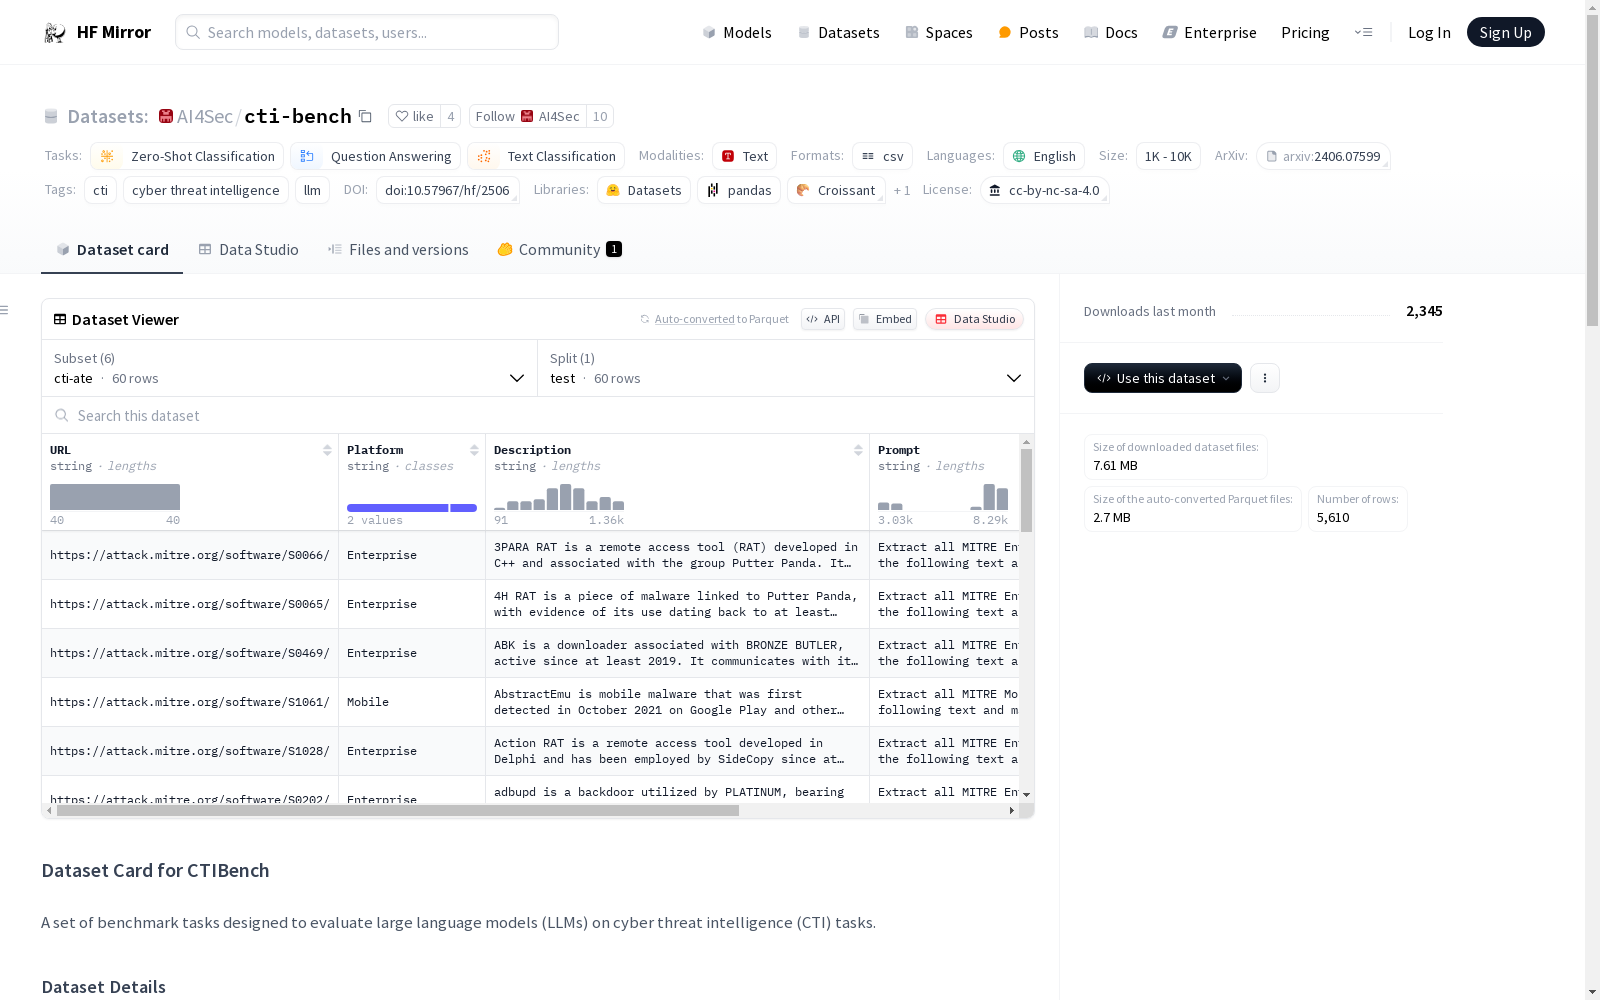Open the arxiv:2406.07599 paper tag
Screen dimensions: 1600x1000
(x=1323, y=156)
